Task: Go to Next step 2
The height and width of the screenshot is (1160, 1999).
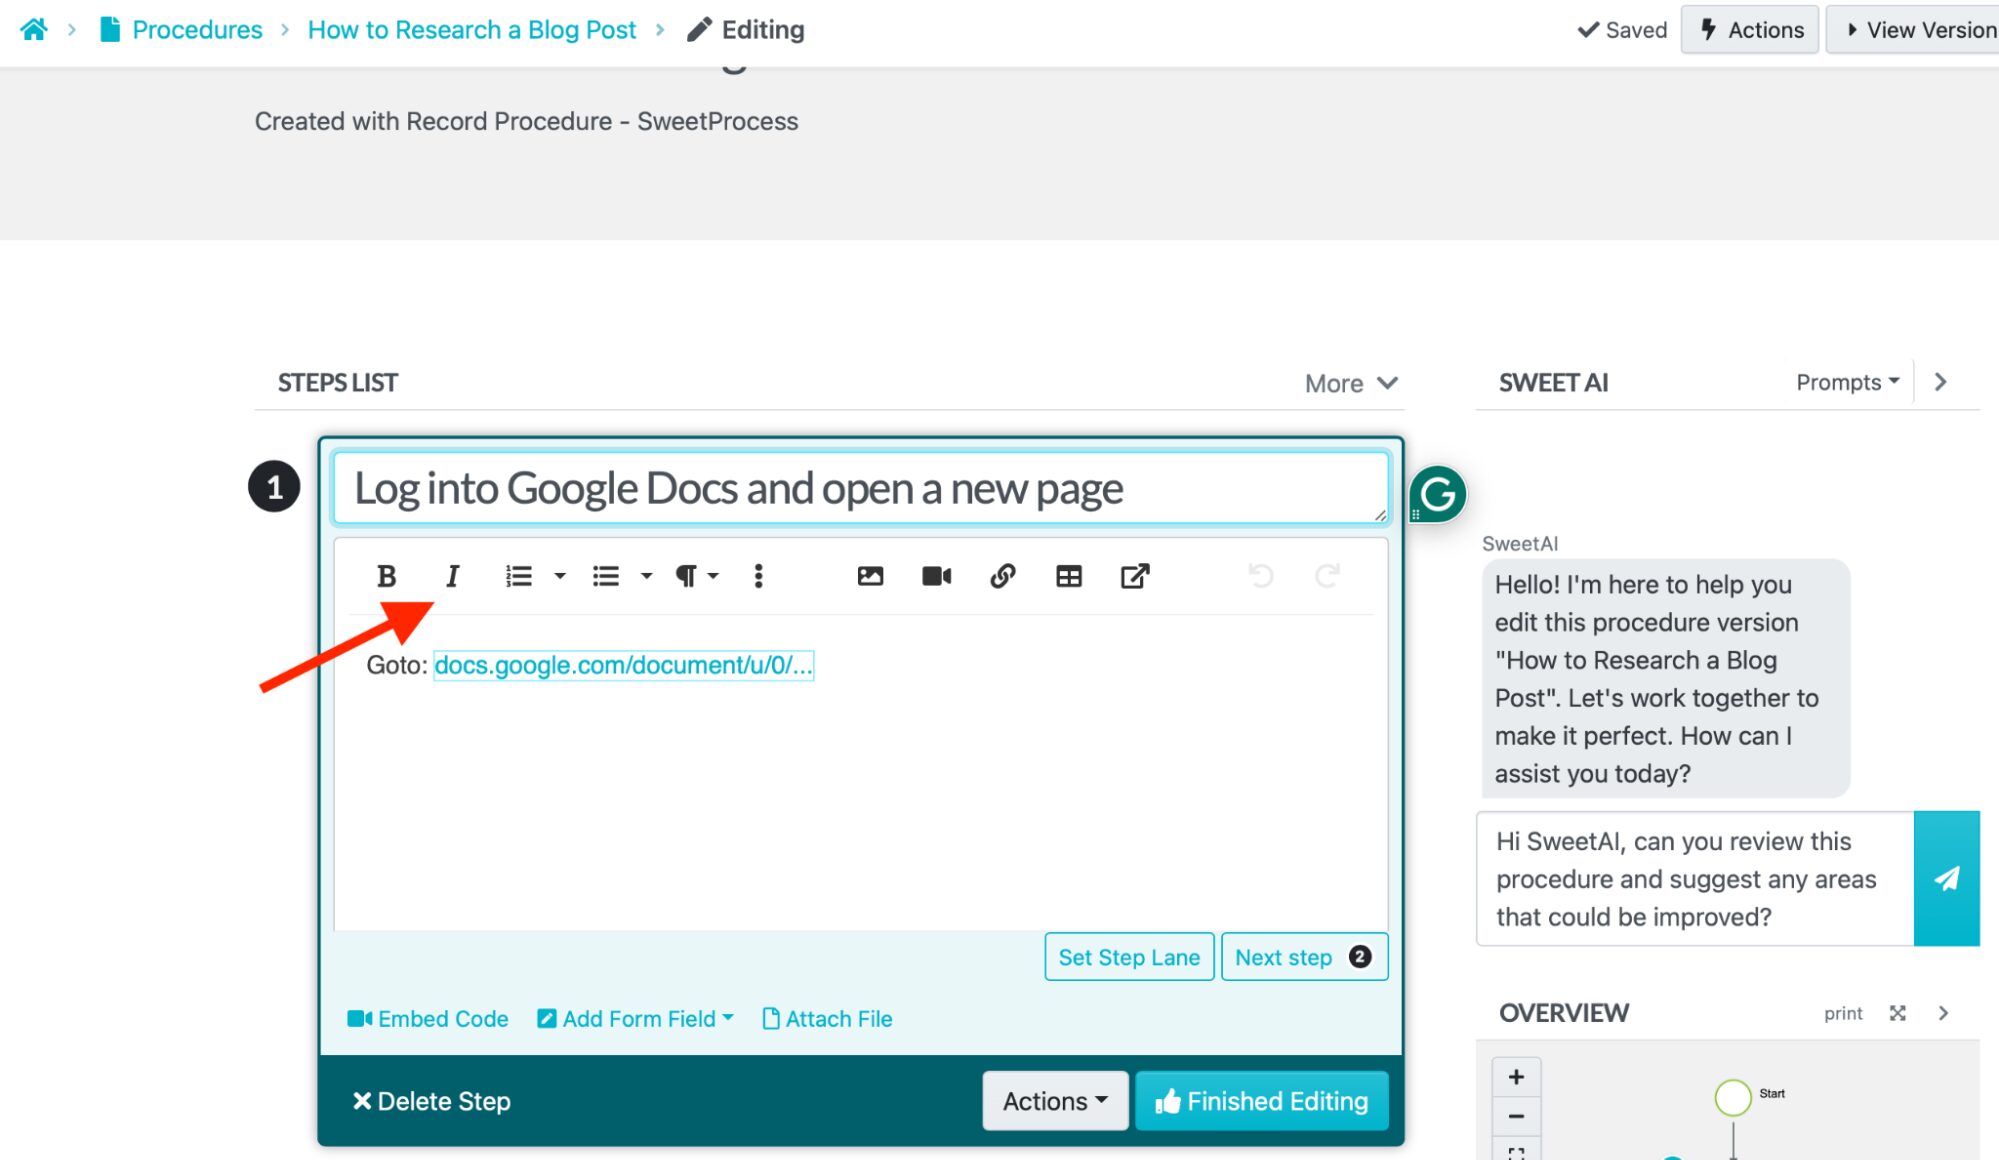Action: click(1304, 957)
